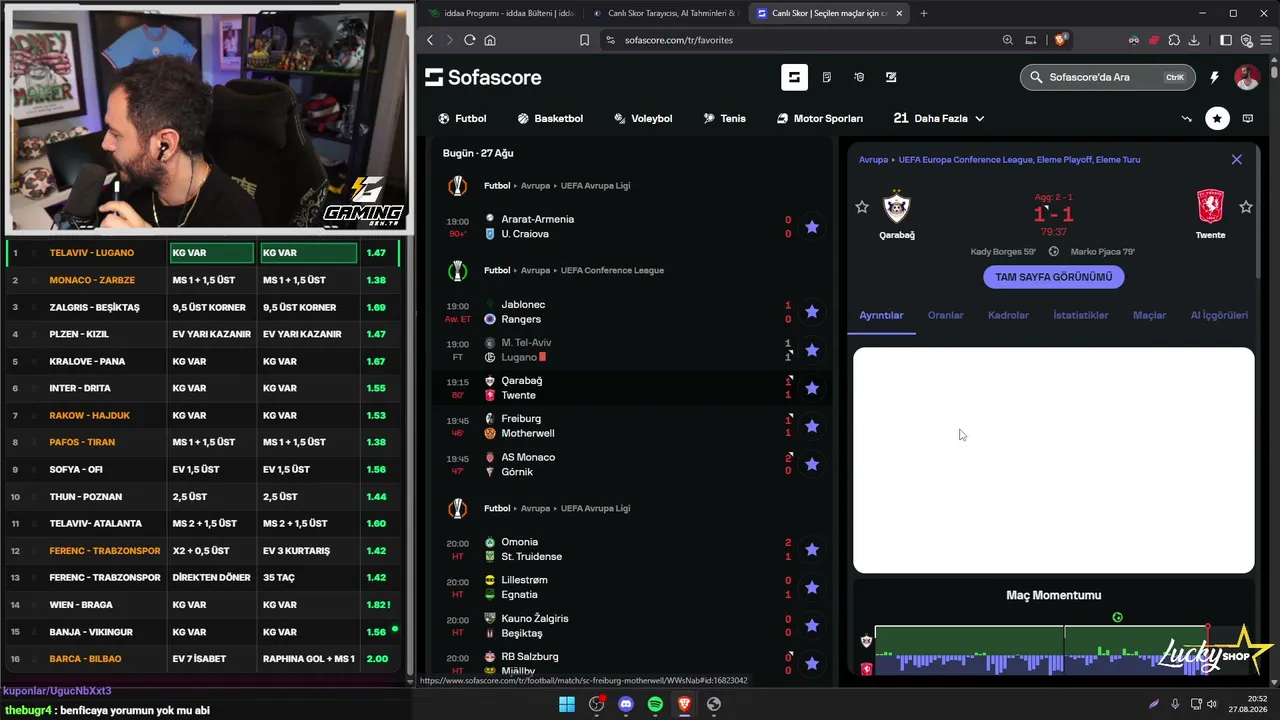Open Spotify from the taskbar
The image size is (1280, 720).
655,704
